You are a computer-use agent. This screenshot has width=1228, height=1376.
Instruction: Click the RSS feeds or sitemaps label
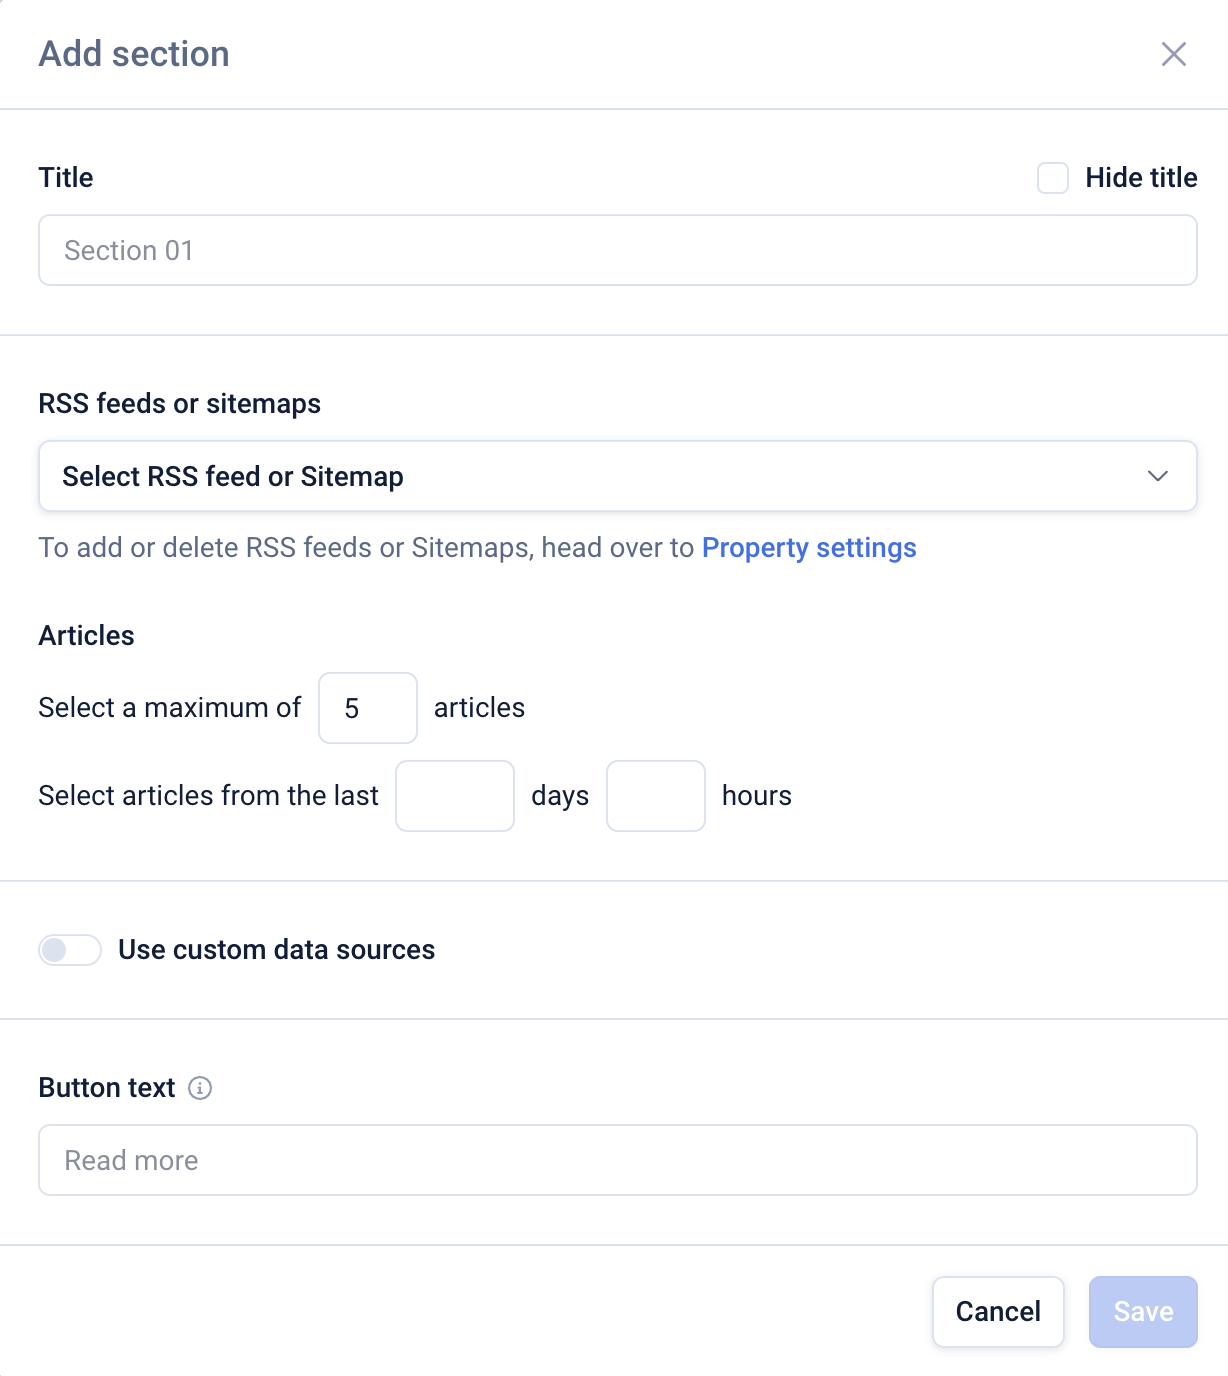180,404
